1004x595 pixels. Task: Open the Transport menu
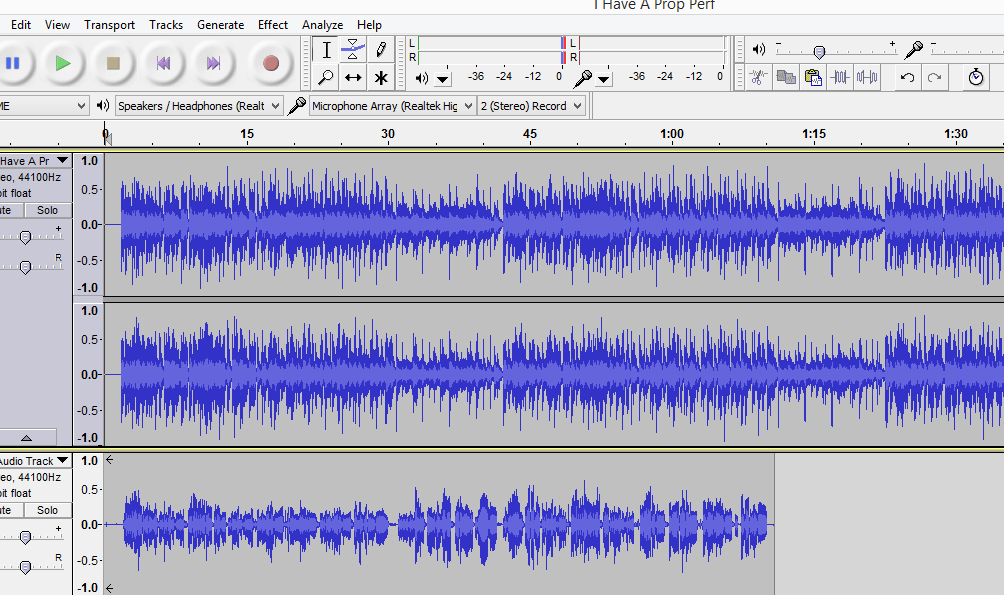click(109, 24)
